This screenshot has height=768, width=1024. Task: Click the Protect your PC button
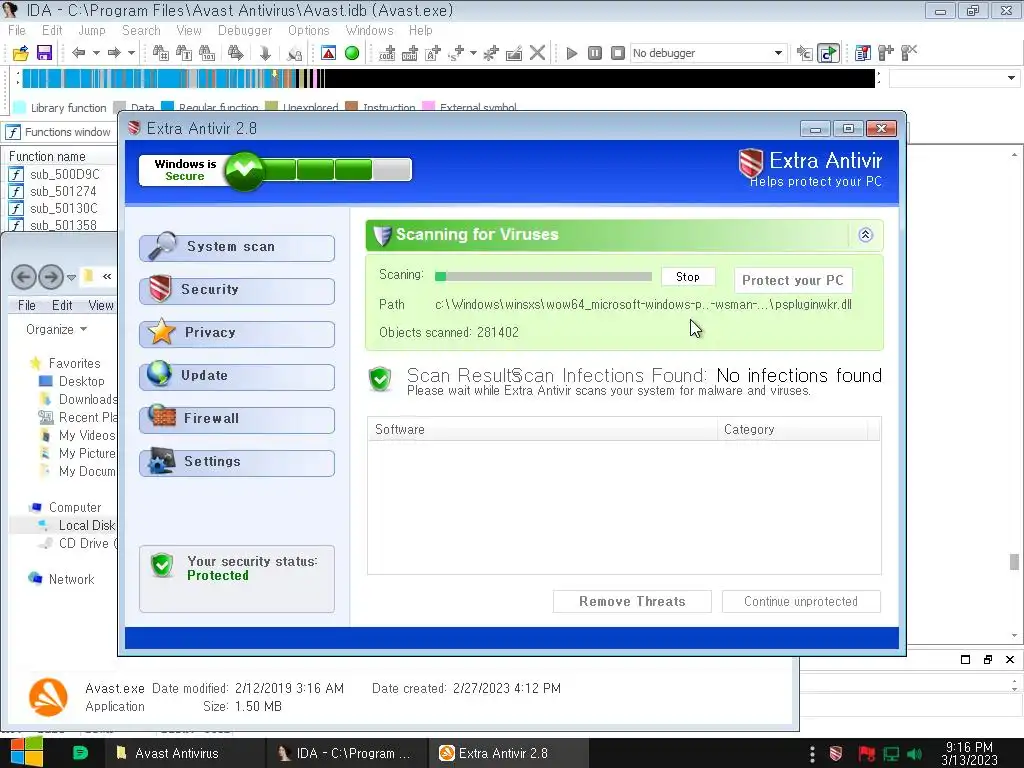pos(793,280)
